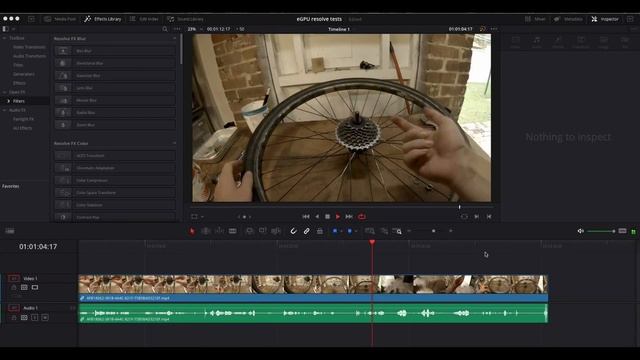Collapse the Toolbox tree section
Screen dimensions: 640x360
[4, 38]
